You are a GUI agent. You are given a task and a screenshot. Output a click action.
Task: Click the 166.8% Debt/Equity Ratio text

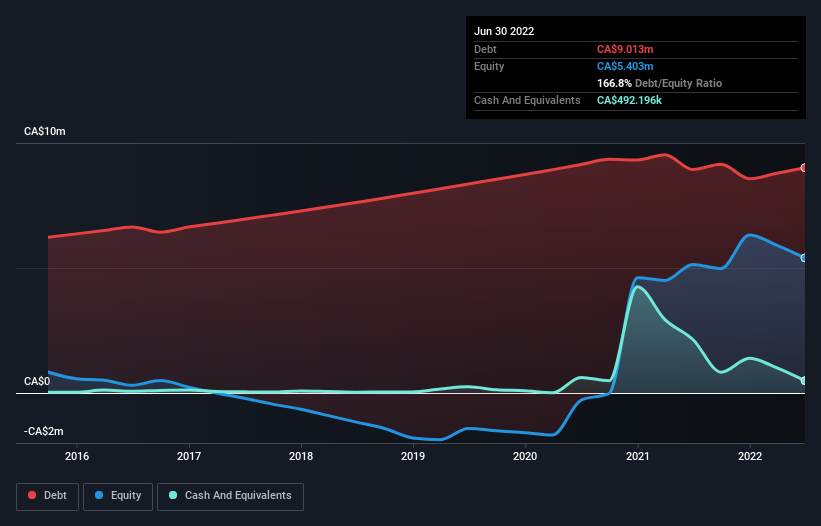659,83
